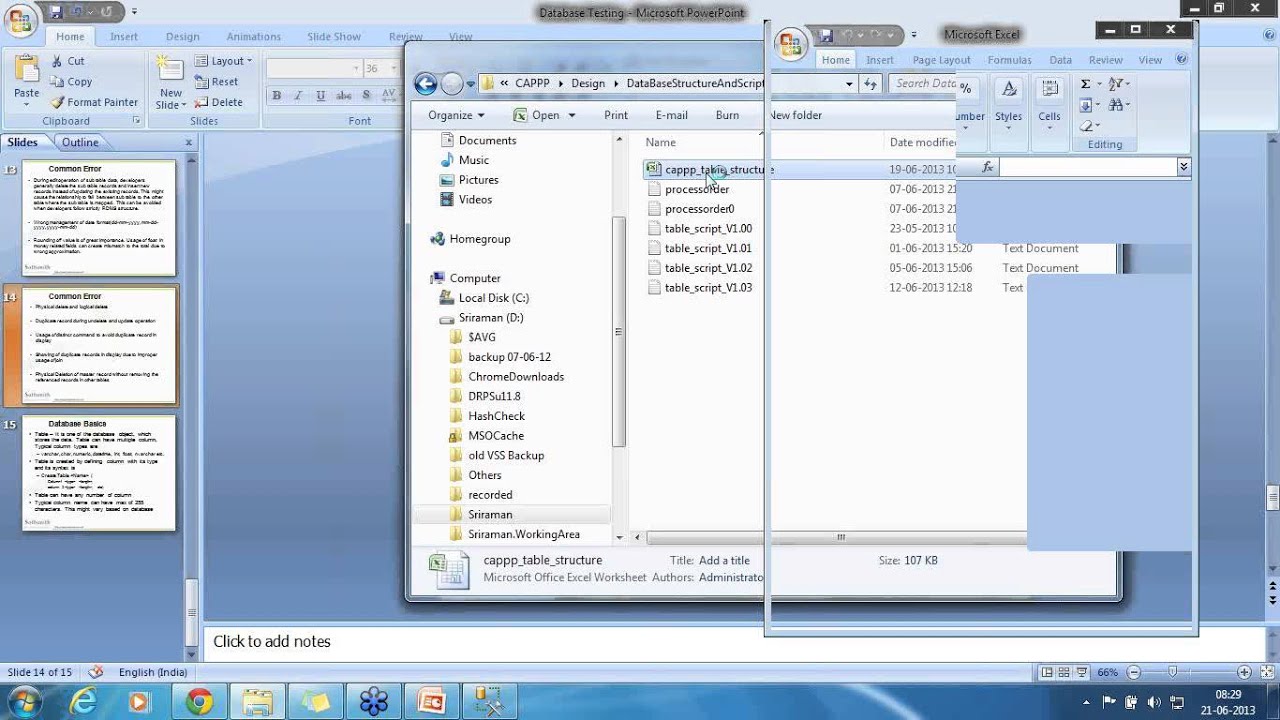Open the dropdown arrow next to Open

(572, 115)
